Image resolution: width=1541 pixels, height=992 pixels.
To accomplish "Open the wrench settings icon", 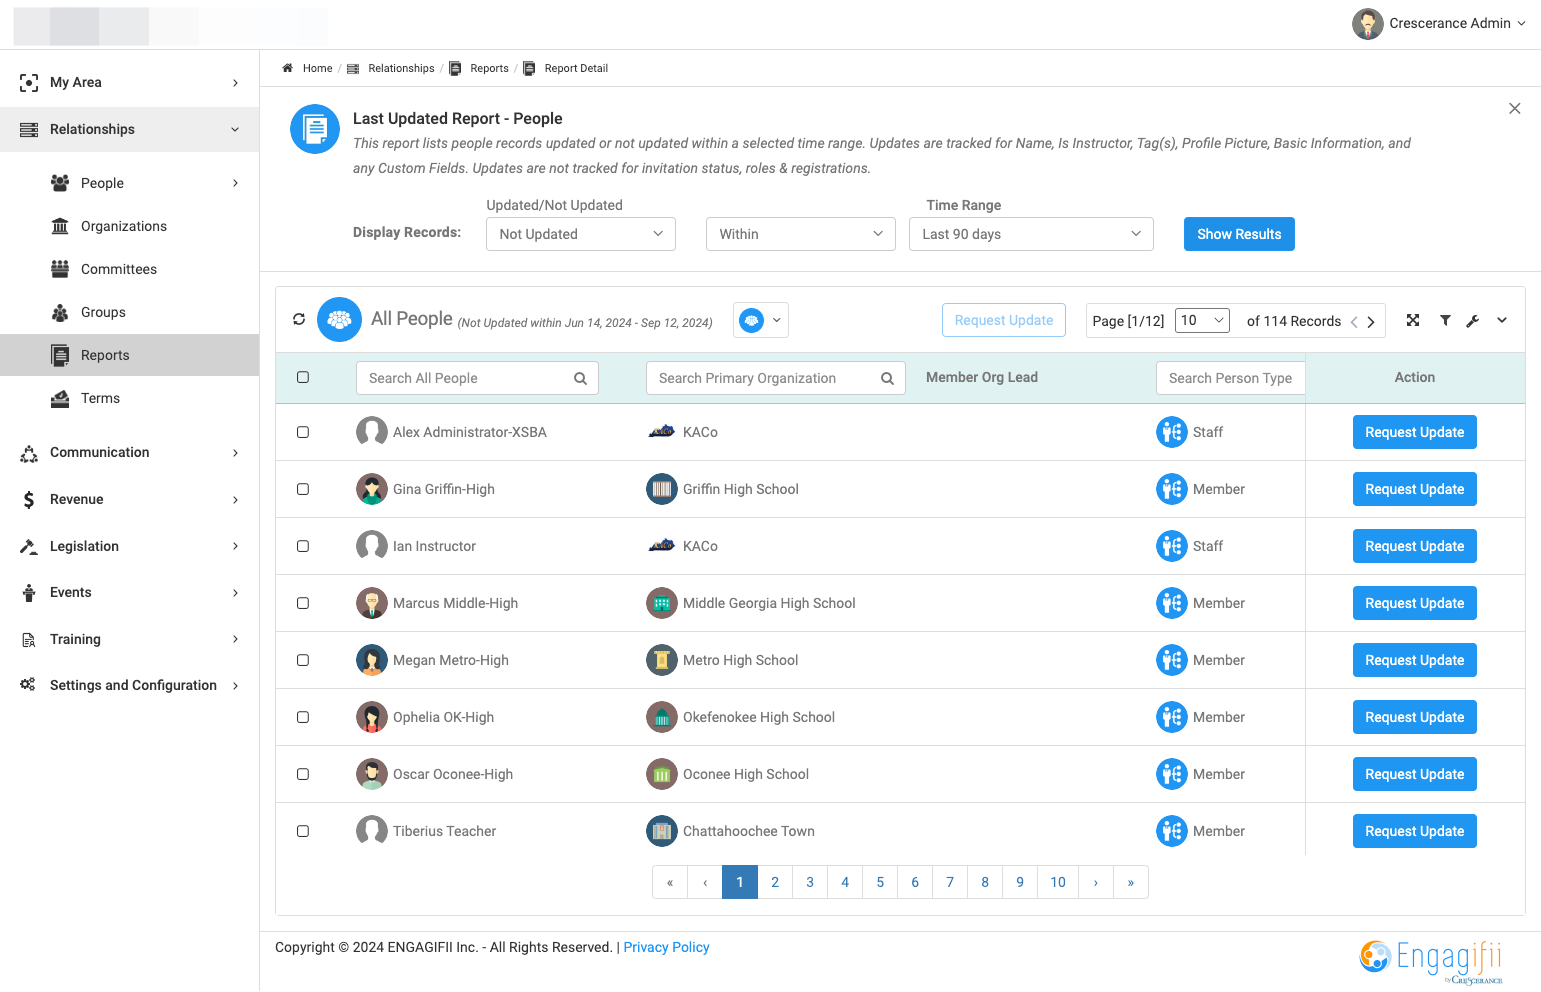I will pos(1473,321).
